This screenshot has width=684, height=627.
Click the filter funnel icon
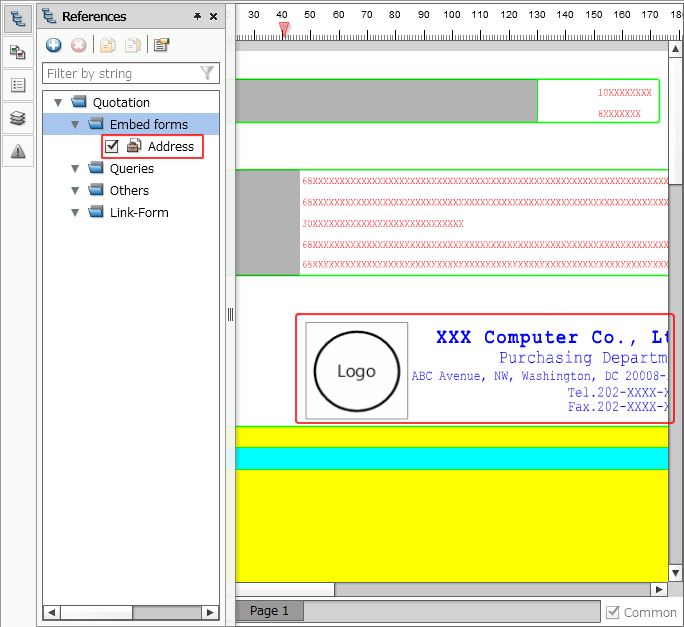207,73
